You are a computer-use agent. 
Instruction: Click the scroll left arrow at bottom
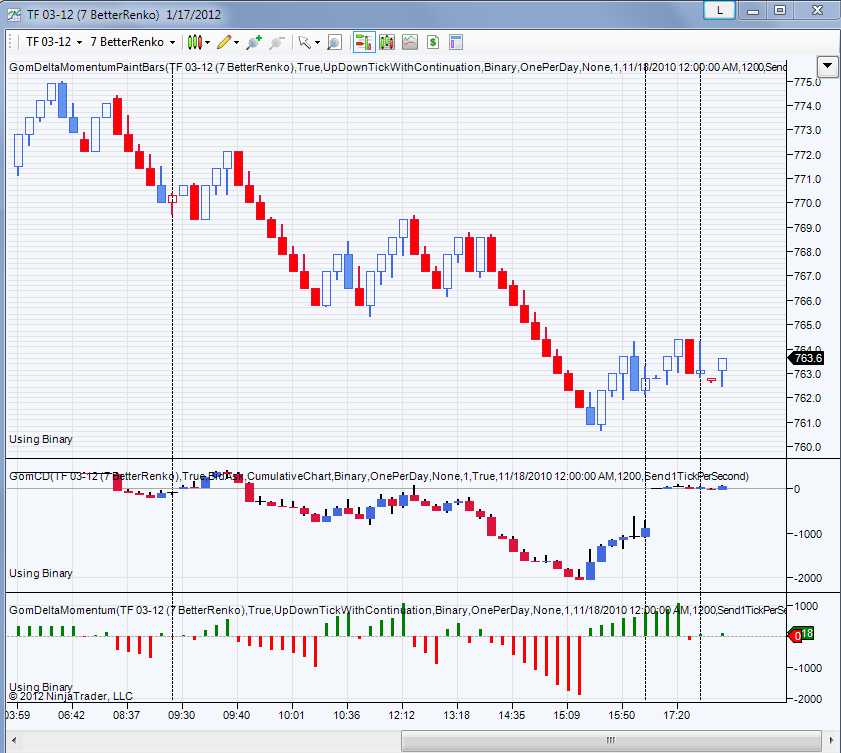14,741
